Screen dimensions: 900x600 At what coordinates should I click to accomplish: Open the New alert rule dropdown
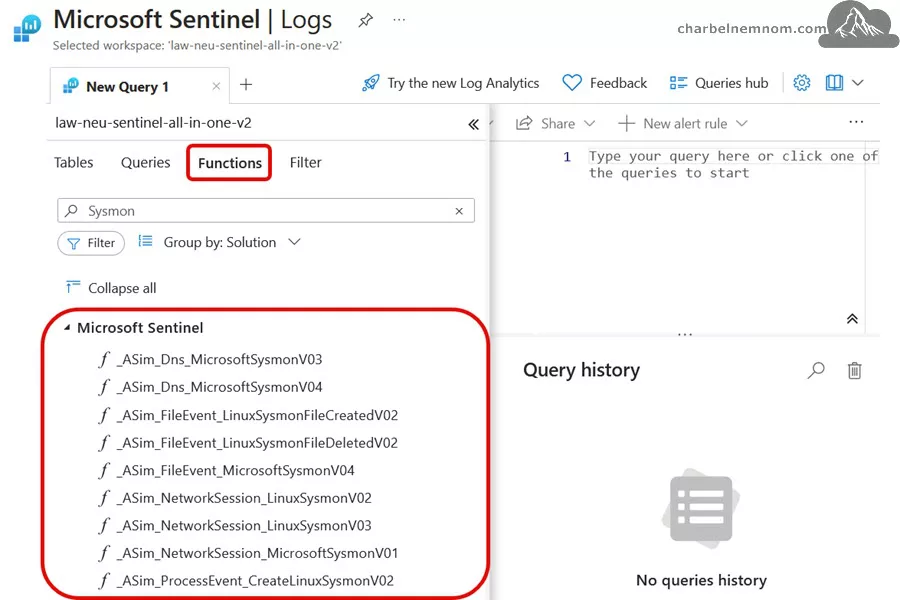click(683, 123)
